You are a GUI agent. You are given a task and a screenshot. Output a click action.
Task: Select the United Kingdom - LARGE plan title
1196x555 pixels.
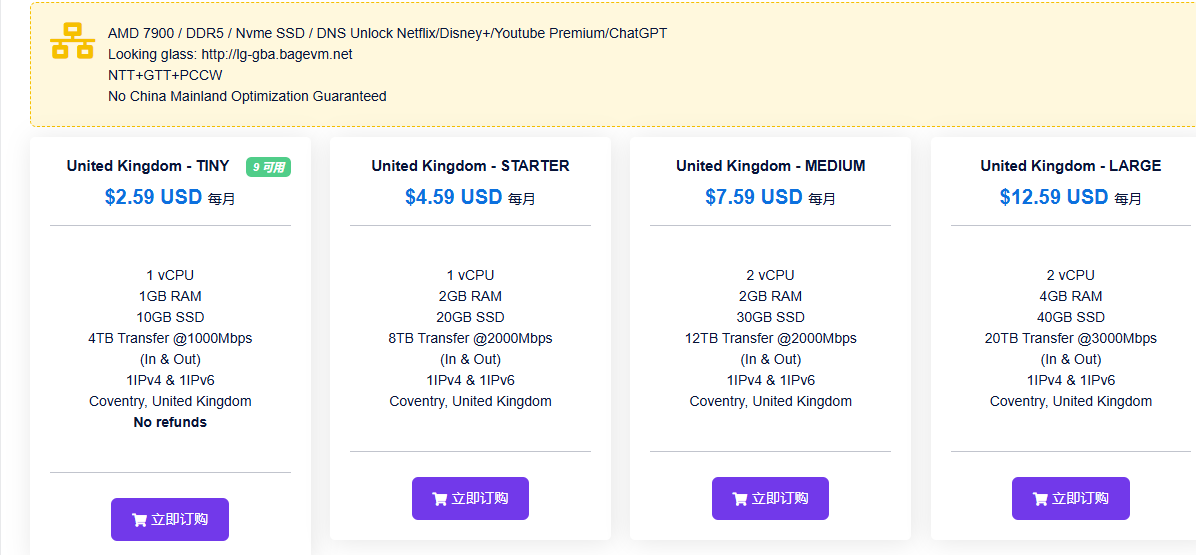click(x=1070, y=166)
